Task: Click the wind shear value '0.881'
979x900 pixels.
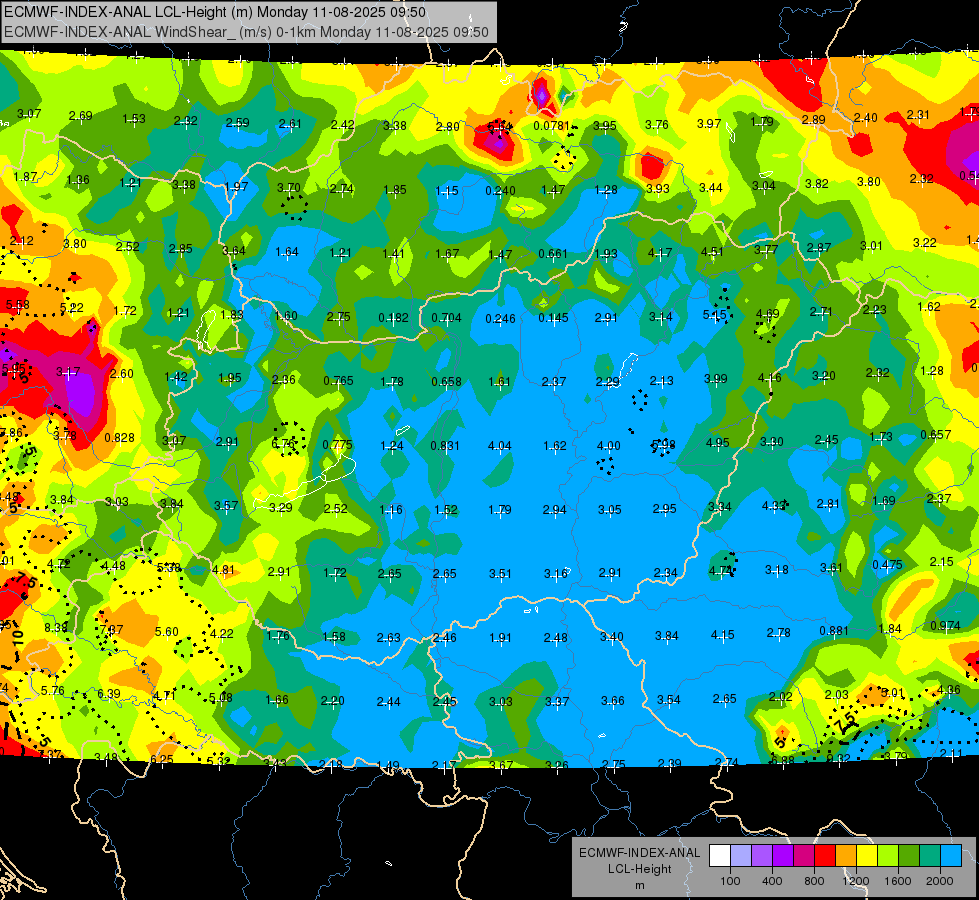Action: [834, 631]
